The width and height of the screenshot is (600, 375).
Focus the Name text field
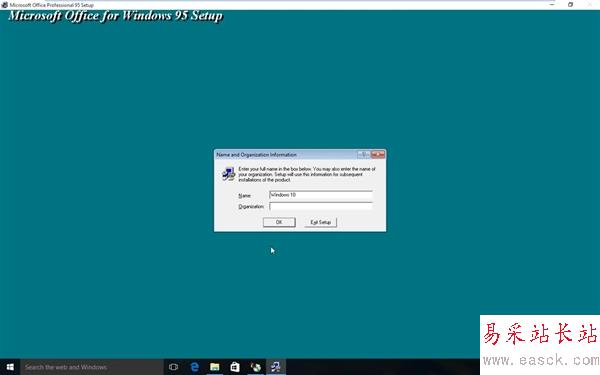coord(321,195)
